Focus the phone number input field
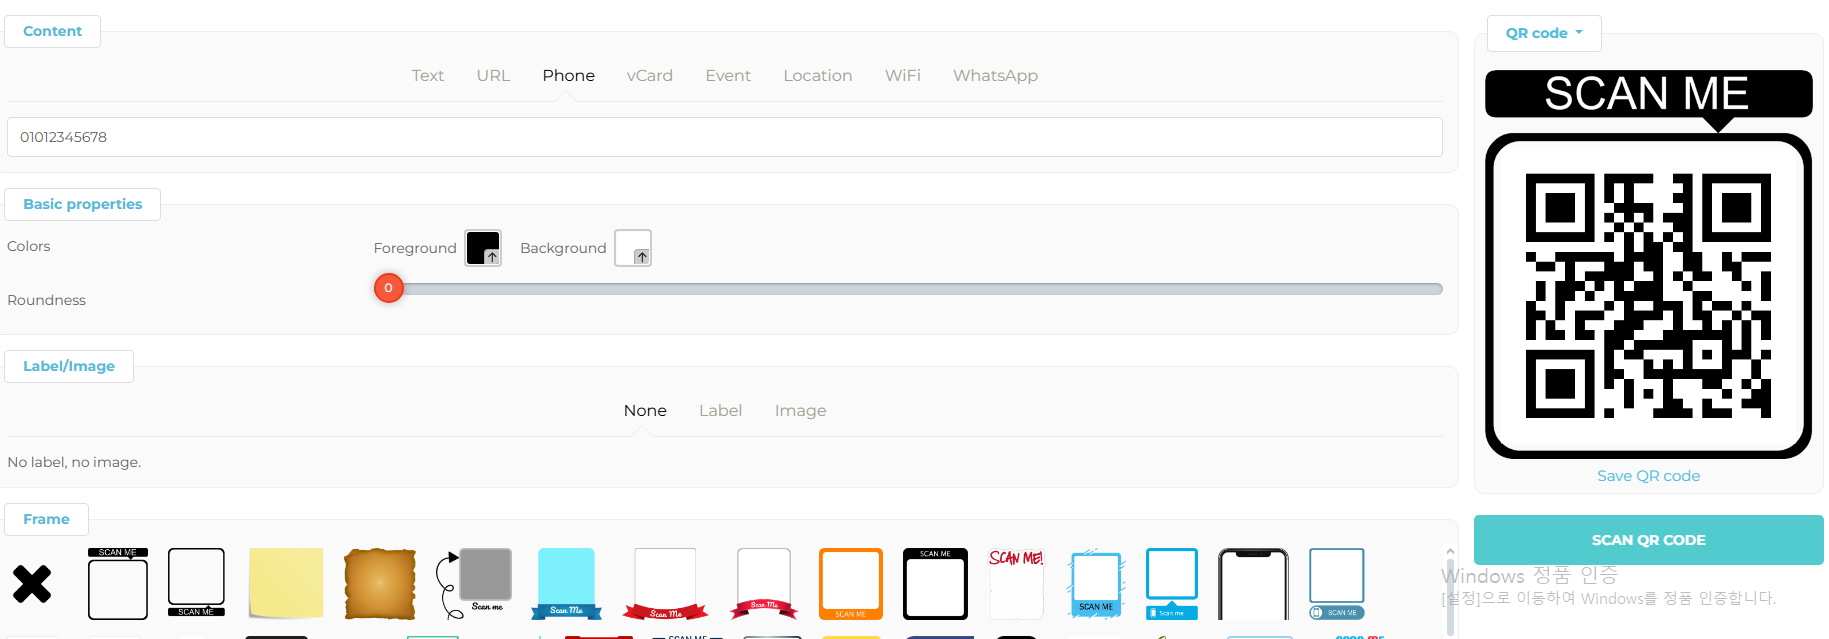This screenshot has height=639, width=1829. 725,137
